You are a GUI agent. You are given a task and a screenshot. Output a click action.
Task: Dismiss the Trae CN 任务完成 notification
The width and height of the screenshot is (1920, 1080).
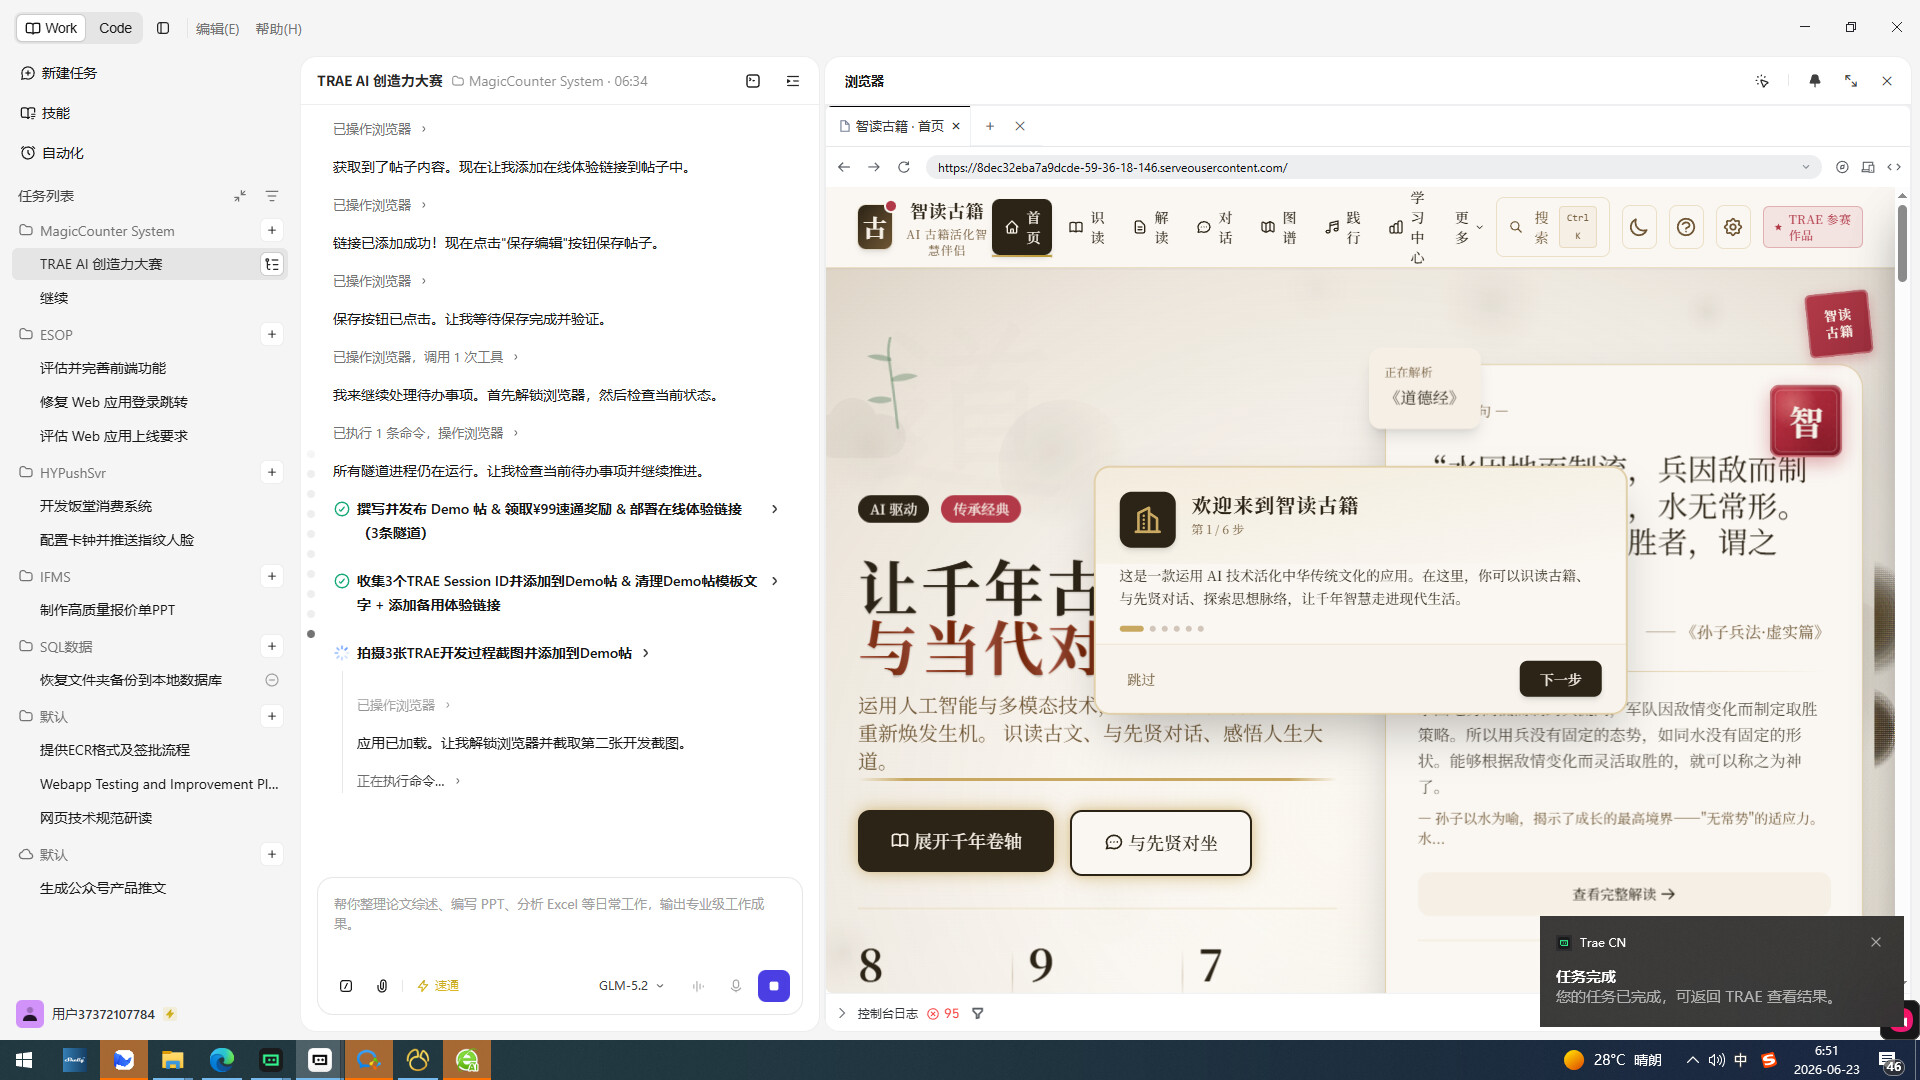pyautogui.click(x=1876, y=942)
